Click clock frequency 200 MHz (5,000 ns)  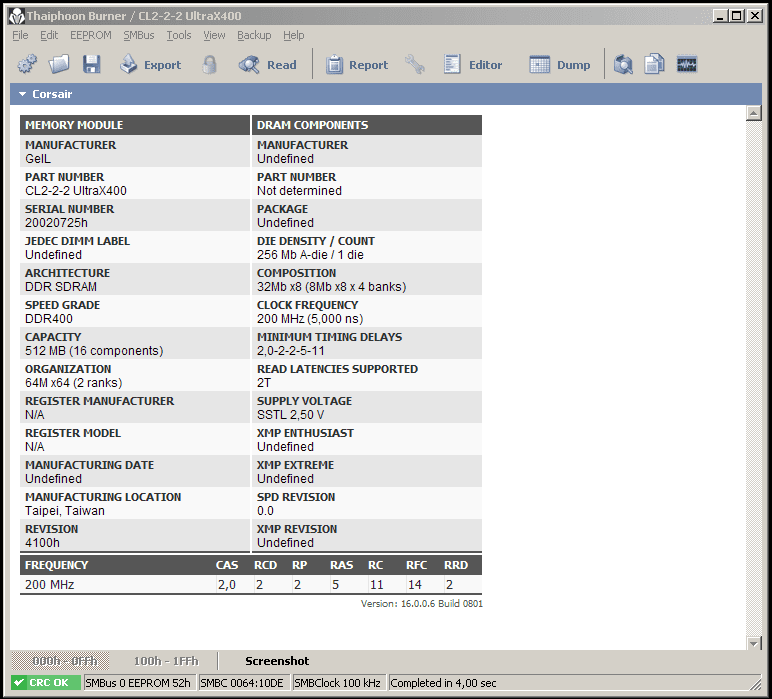[x=310, y=319]
